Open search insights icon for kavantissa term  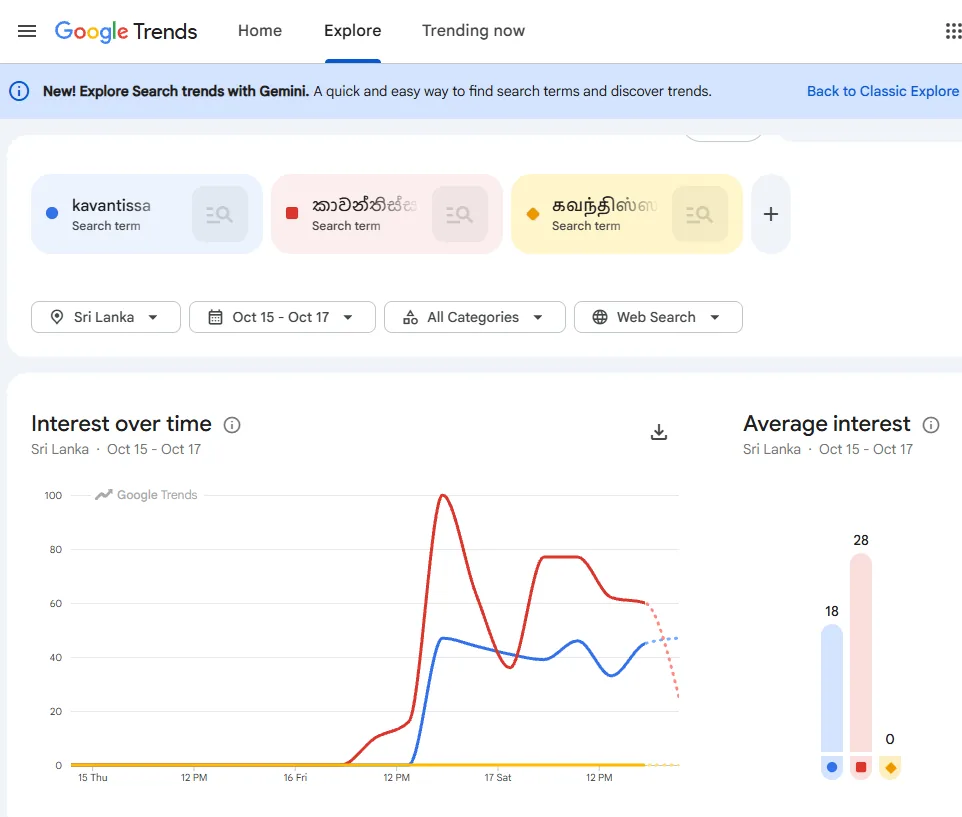tap(220, 214)
